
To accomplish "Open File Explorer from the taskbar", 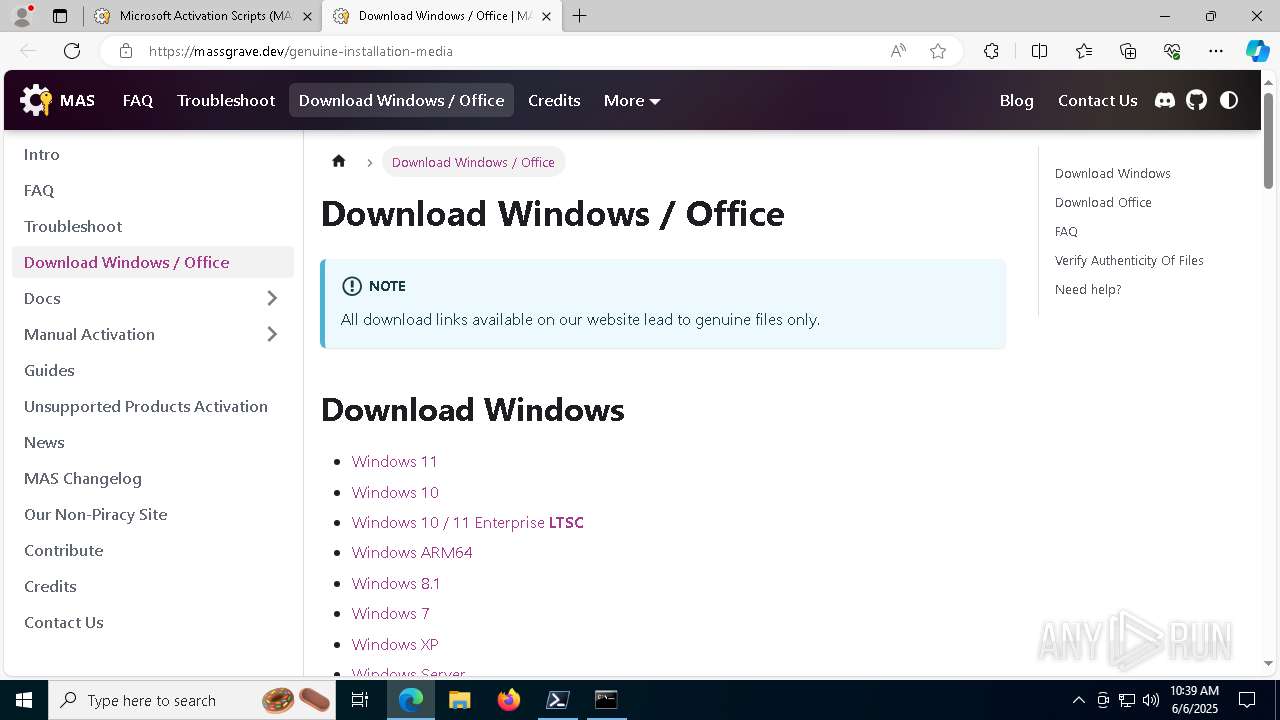I will point(459,700).
